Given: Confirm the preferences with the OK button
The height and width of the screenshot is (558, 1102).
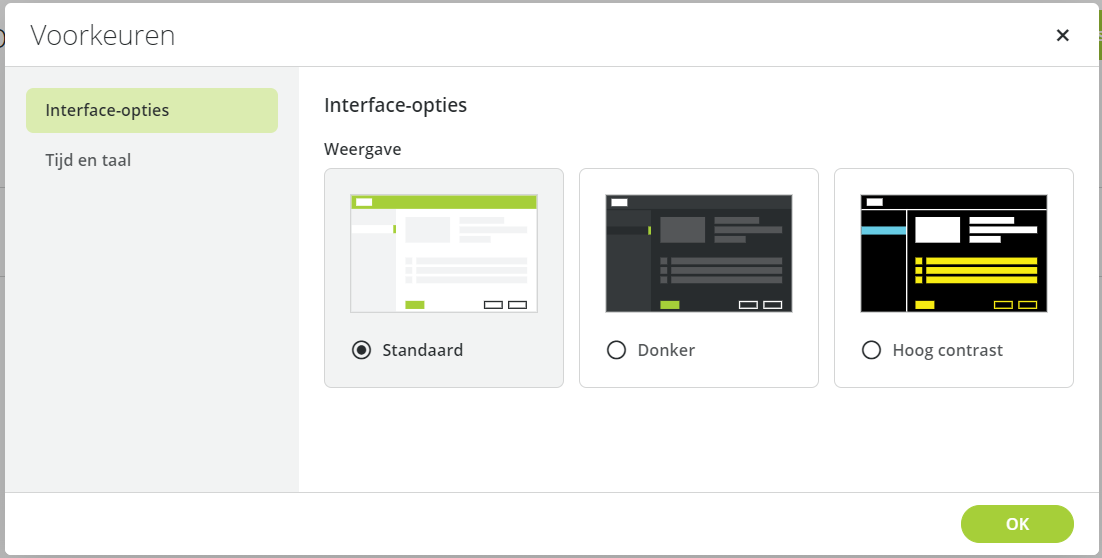Looking at the screenshot, I should tap(1017, 524).
